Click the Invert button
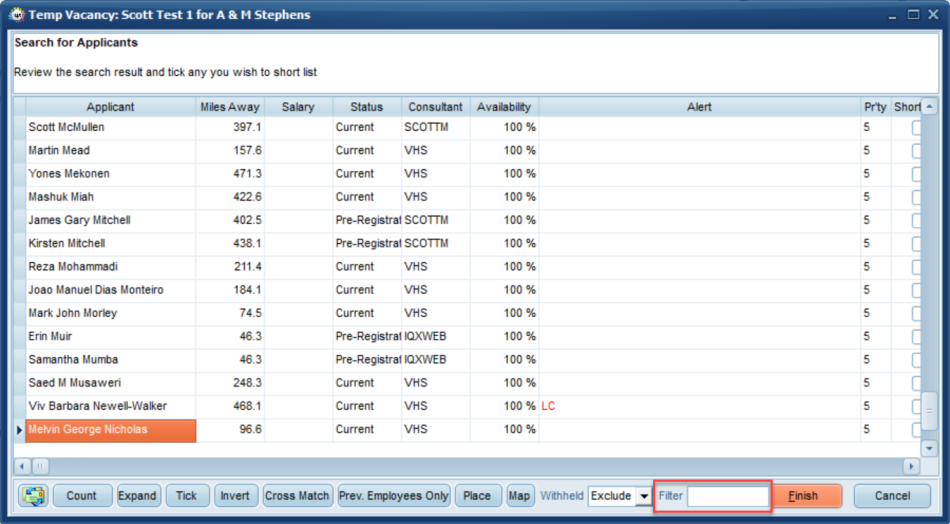Viewport: 950px width, 524px height. point(235,496)
